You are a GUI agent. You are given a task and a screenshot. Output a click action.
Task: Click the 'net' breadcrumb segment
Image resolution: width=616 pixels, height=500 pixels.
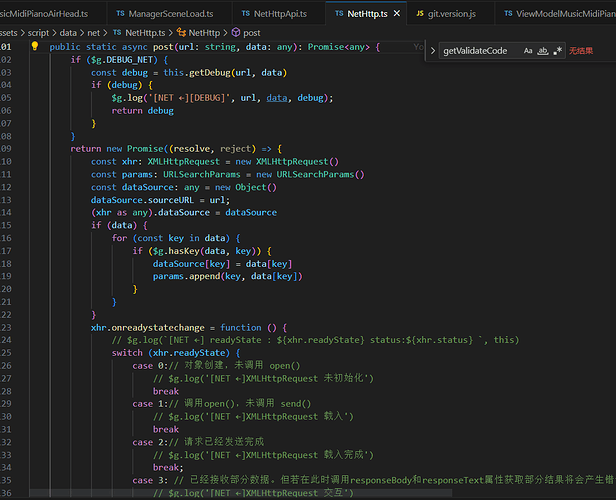94,33
